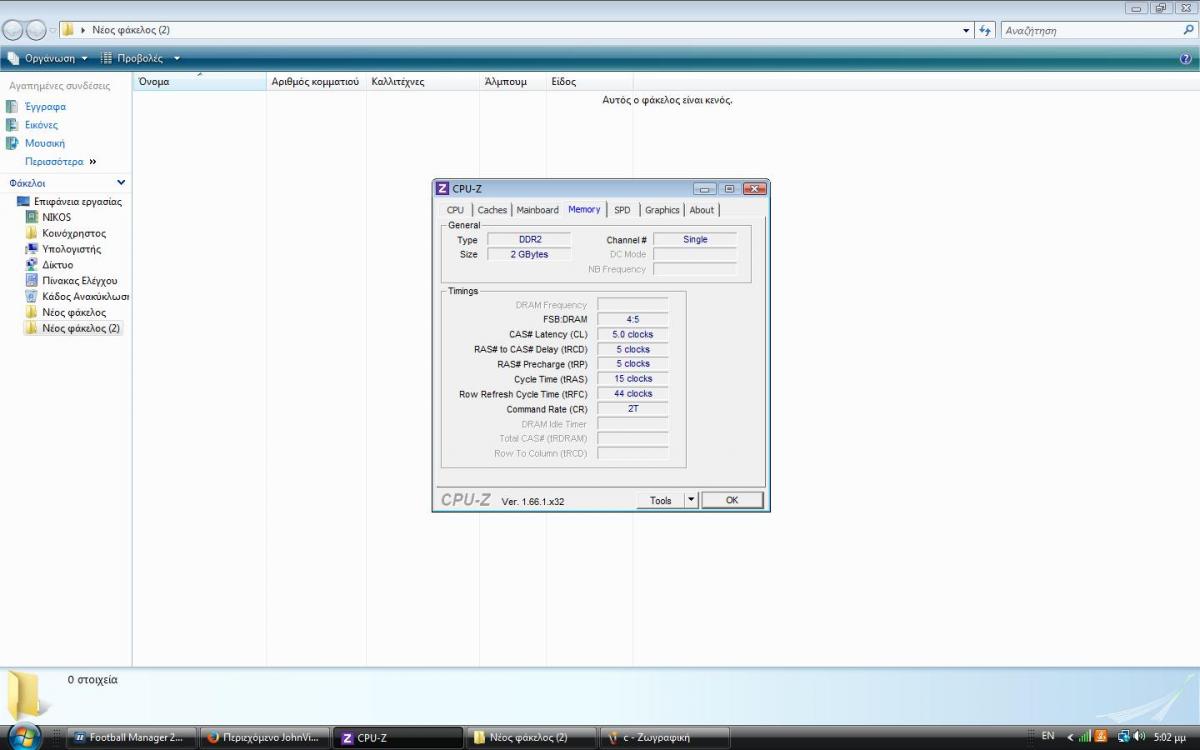
Task: Open Πίνακας Ελέγχου in the folder tree
Action: [x=79, y=281]
